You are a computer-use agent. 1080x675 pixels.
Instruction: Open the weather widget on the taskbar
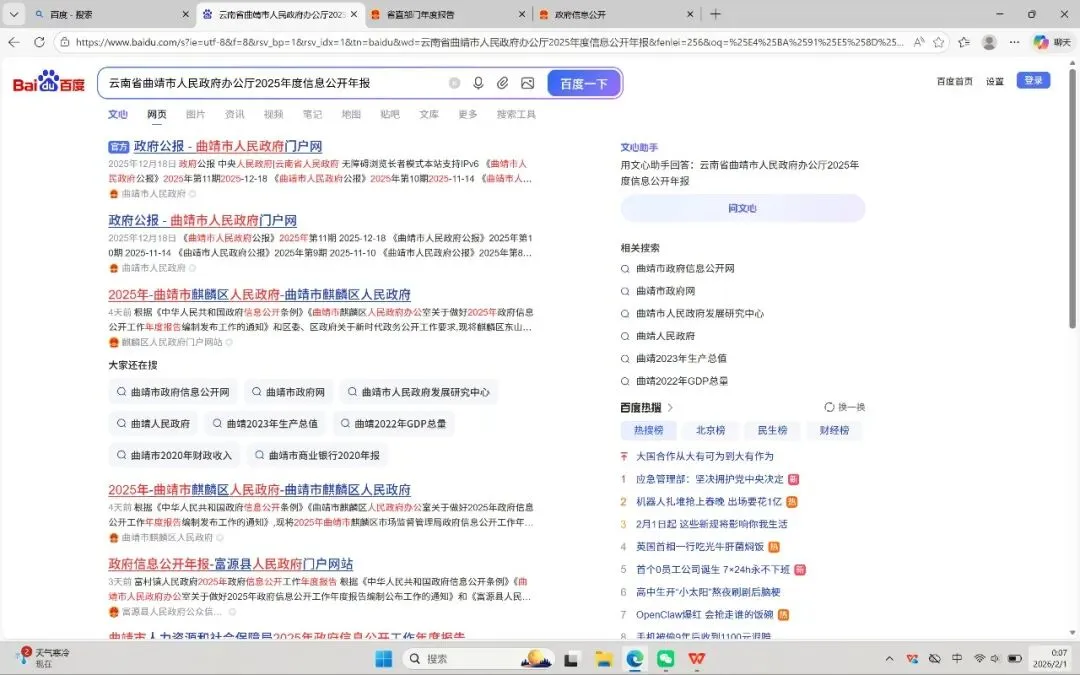[x=45, y=657]
